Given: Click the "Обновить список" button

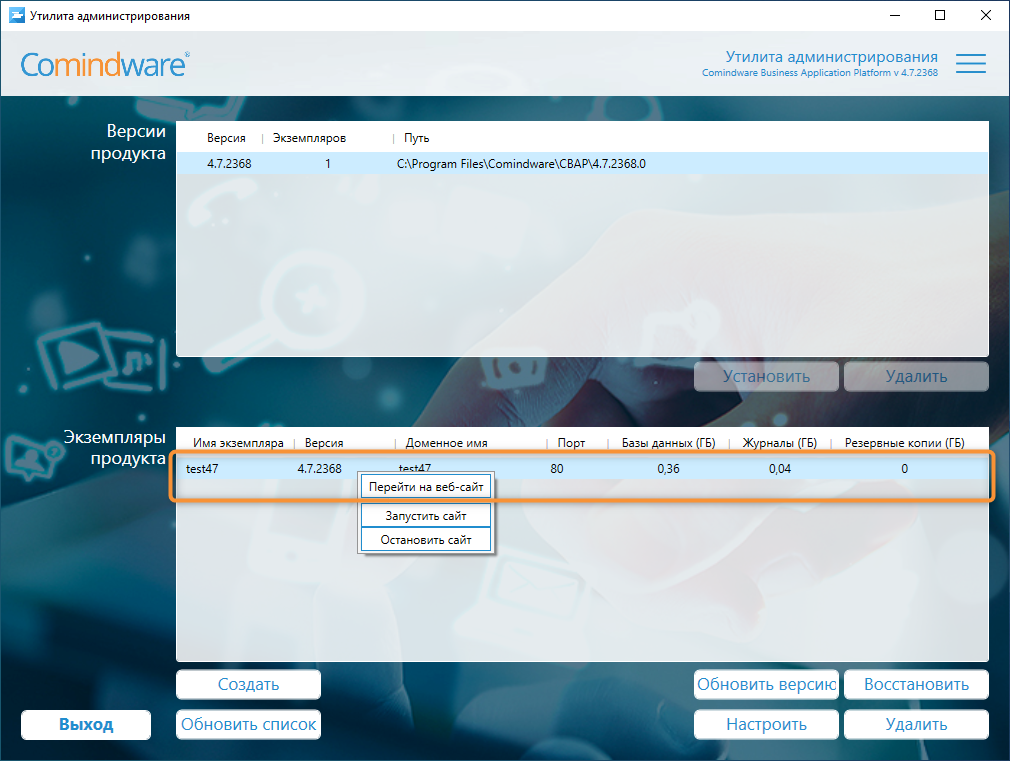Looking at the screenshot, I should click(x=248, y=724).
